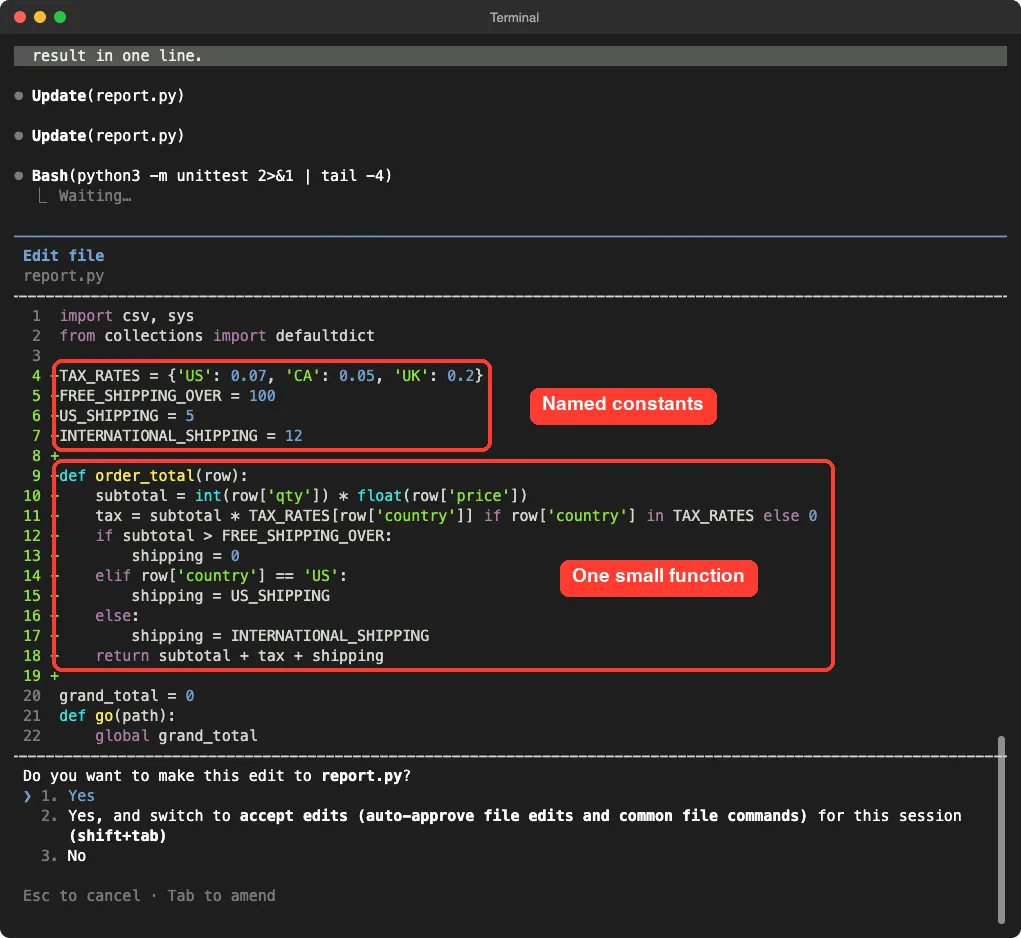This screenshot has width=1021, height=938.
Task: Click the TAX_RATES dictionary line
Action: point(271,376)
